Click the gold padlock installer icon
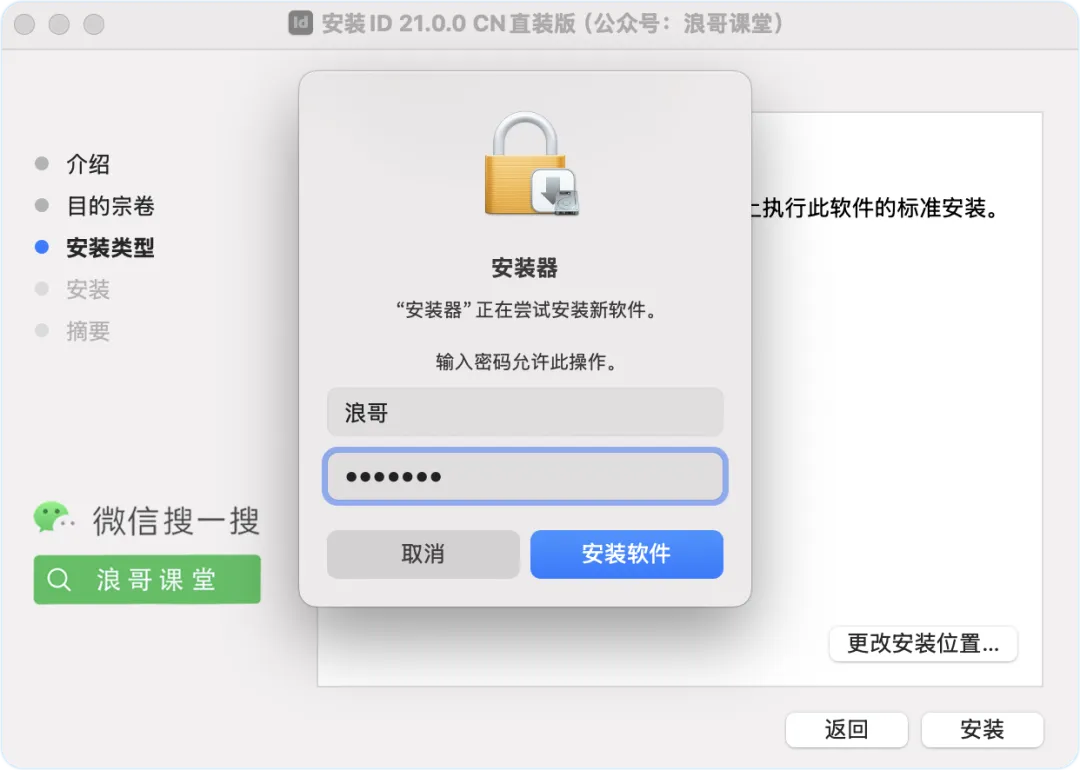The width and height of the screenshot is (1080, 770). [531, 163]
